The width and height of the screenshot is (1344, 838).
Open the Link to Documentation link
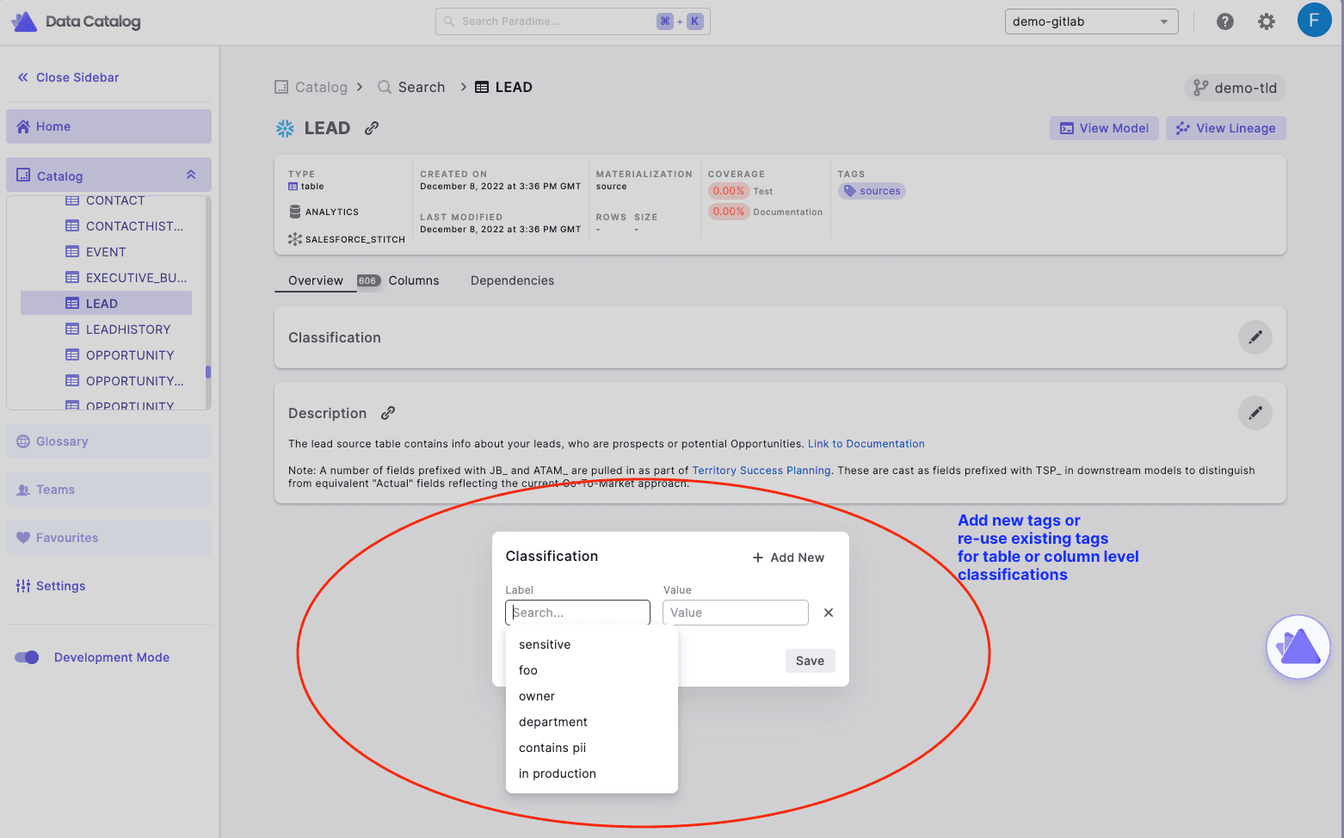[x=866, y=444]
